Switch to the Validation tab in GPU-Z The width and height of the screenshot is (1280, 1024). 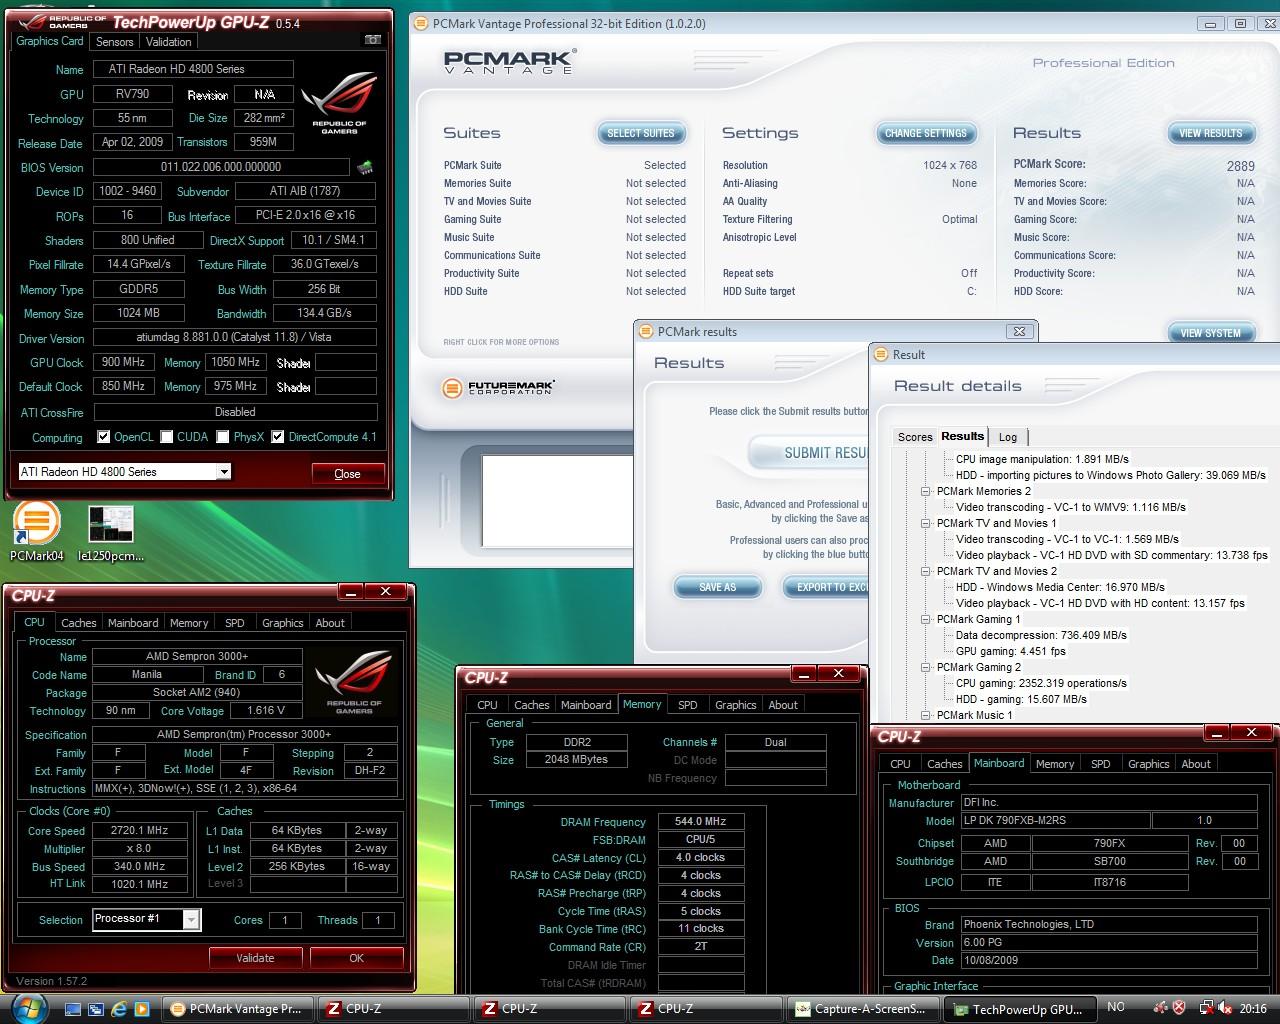(x=168, y=42)
